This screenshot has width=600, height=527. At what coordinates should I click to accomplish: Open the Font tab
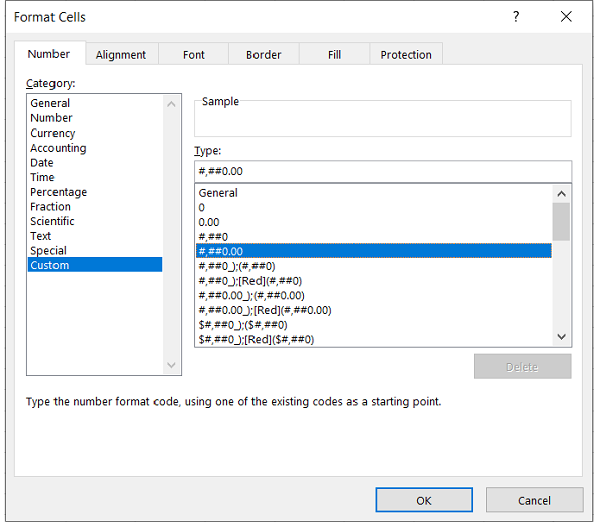[194, 55]
